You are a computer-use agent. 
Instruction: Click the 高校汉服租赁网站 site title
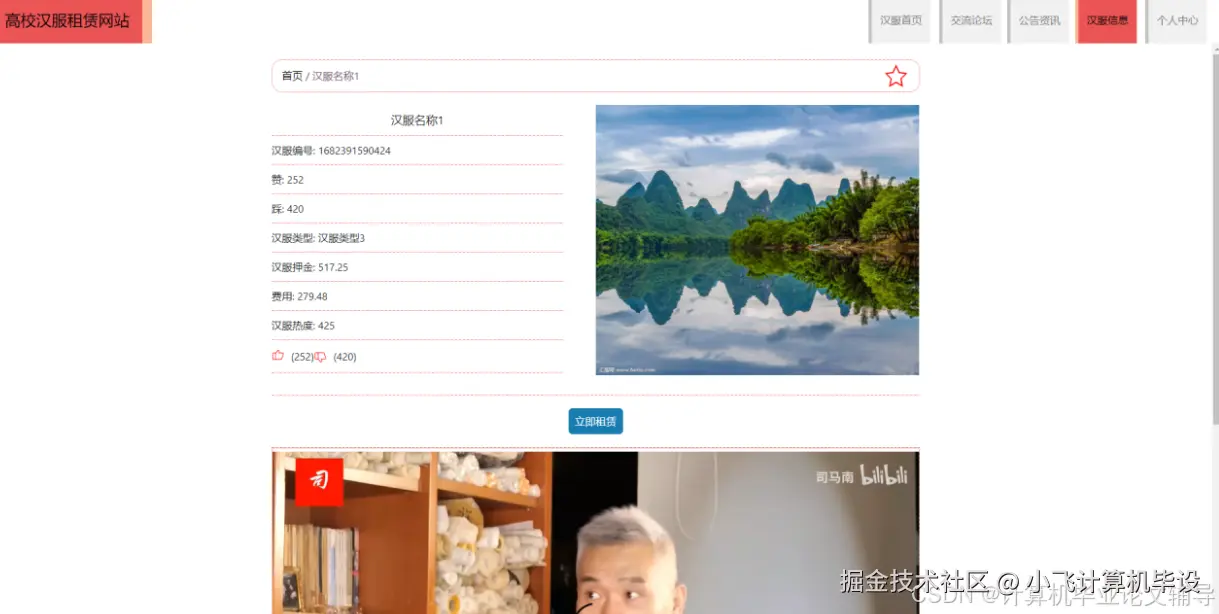point(67,21)
